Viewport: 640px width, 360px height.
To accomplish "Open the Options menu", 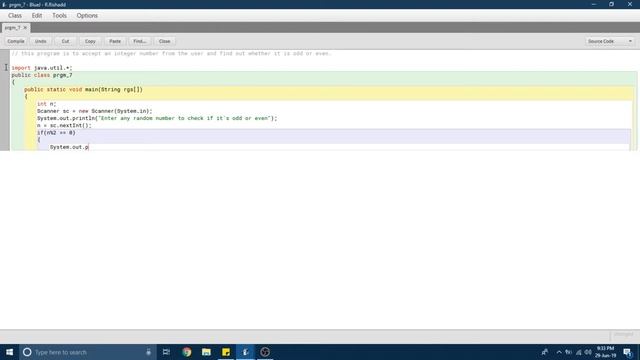I will [x=87, y=16].
